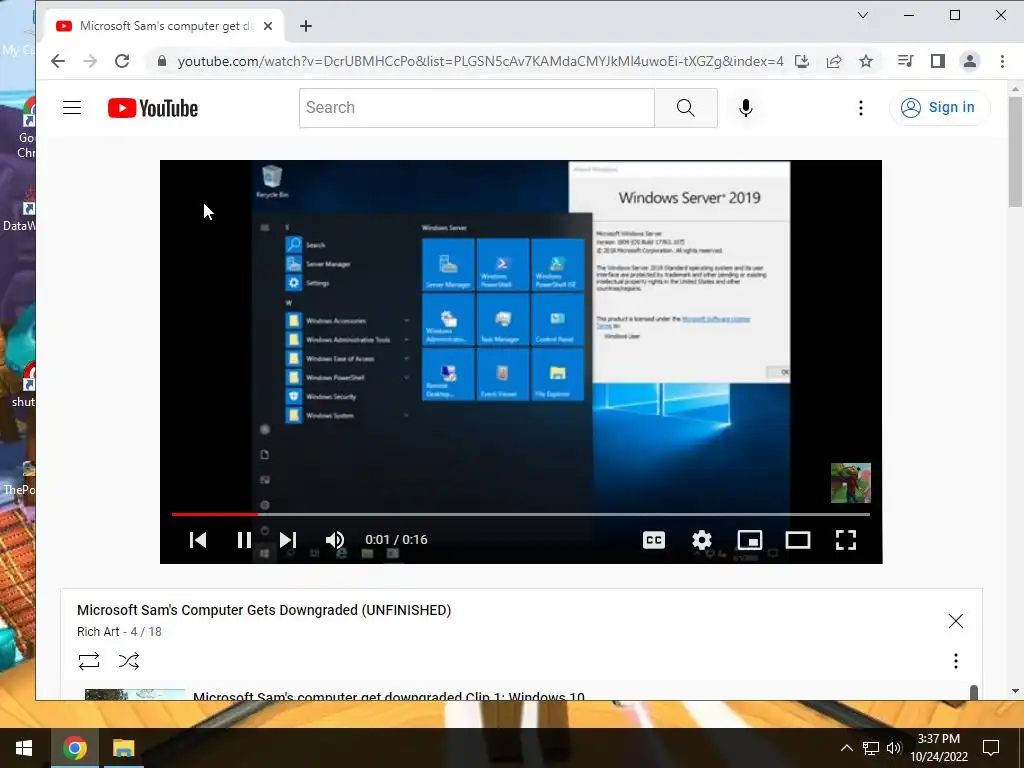Switch to miniplayer mode
Image resolution: width=1024 pixels, height=768 pixels.
pos(750,540)
